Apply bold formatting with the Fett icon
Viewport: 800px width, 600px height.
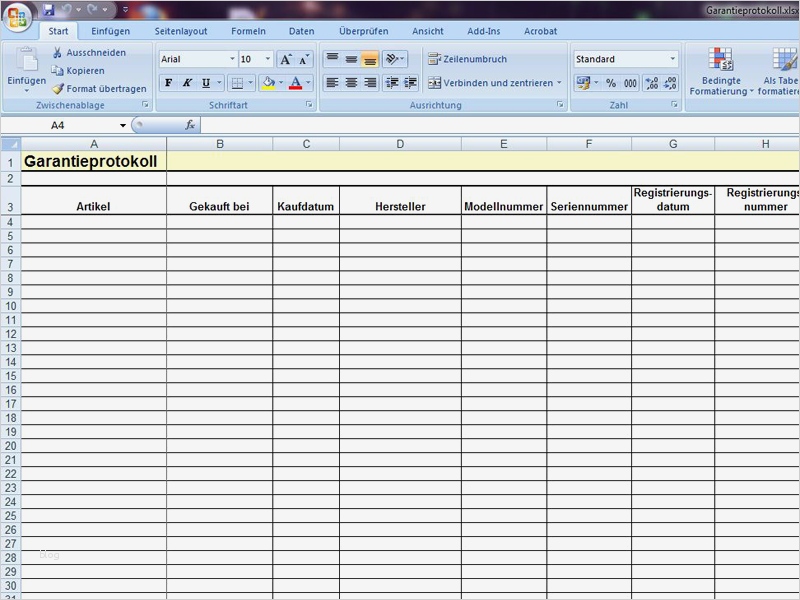click(x=168, y=81)
